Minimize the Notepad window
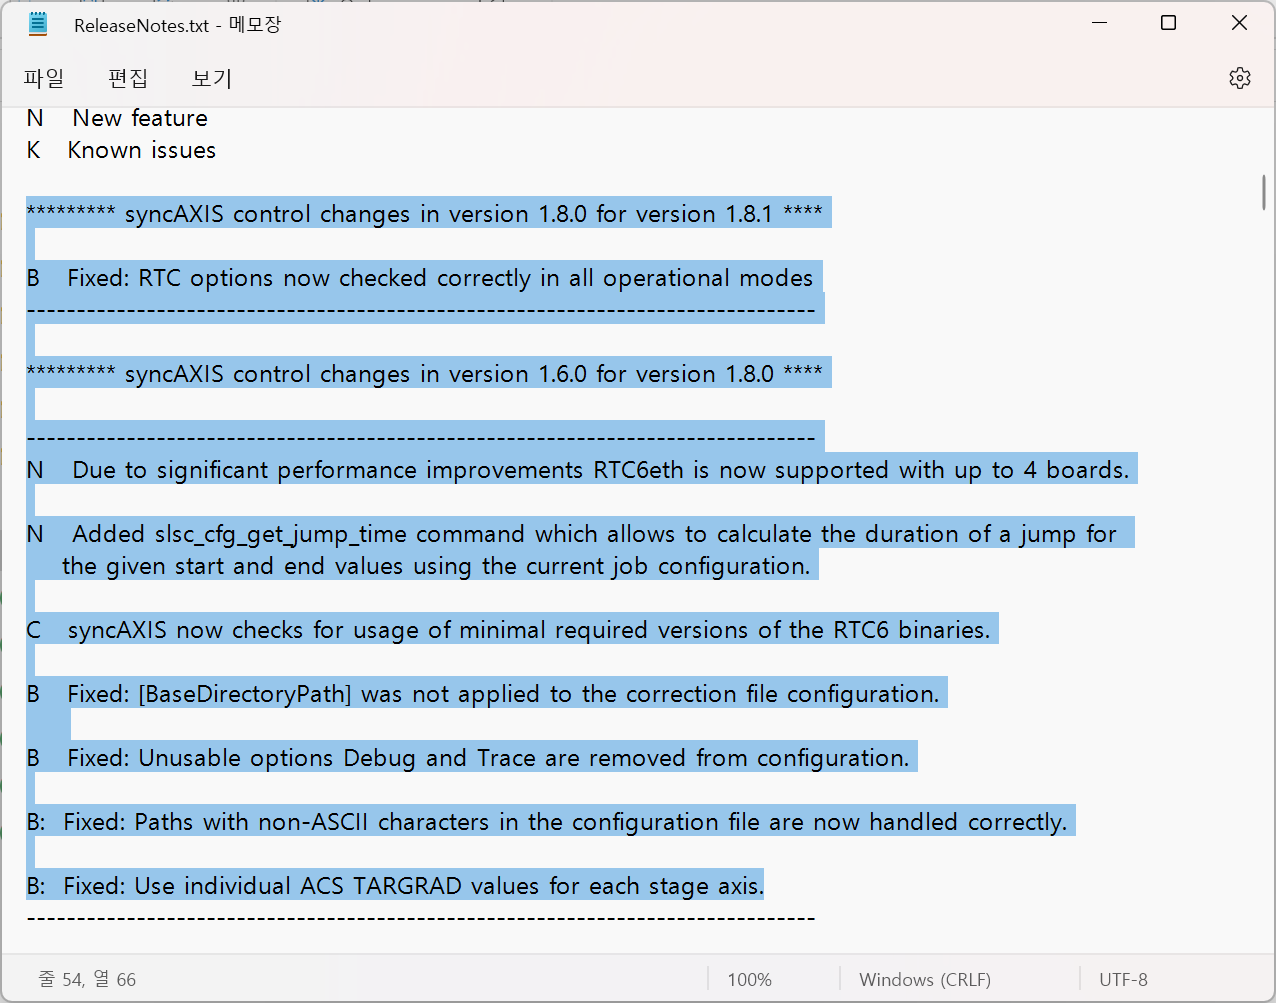The image size is (1276, 1003). pyautogui.click(x=1100, y=23)
